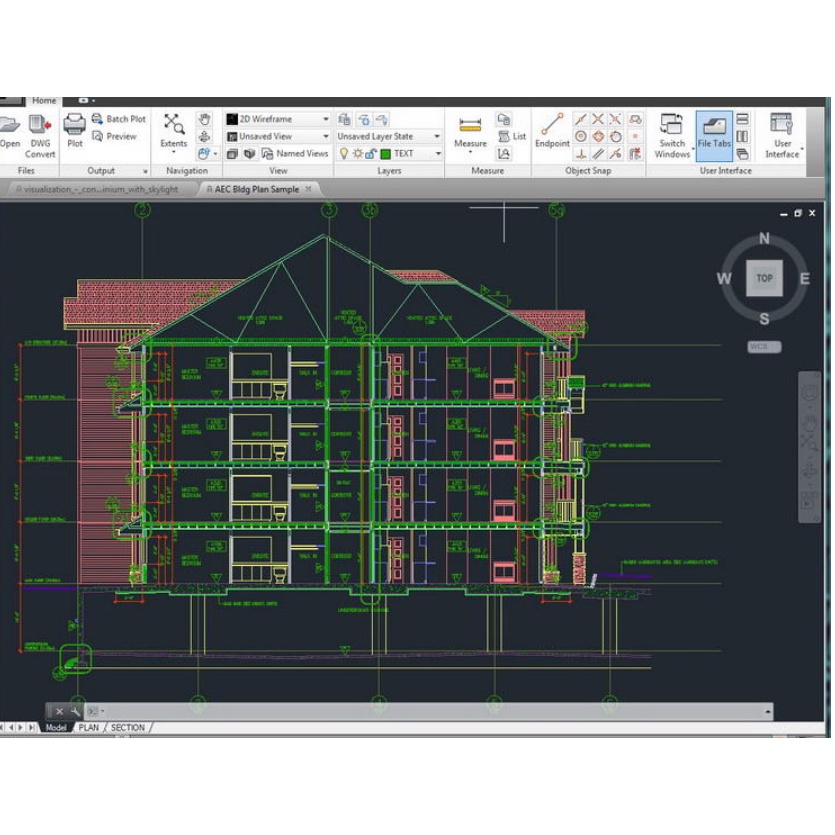The height and width of the screenshot is (835, 835).
Task: Click the Batch Plot button
Action: coord(118,119)
